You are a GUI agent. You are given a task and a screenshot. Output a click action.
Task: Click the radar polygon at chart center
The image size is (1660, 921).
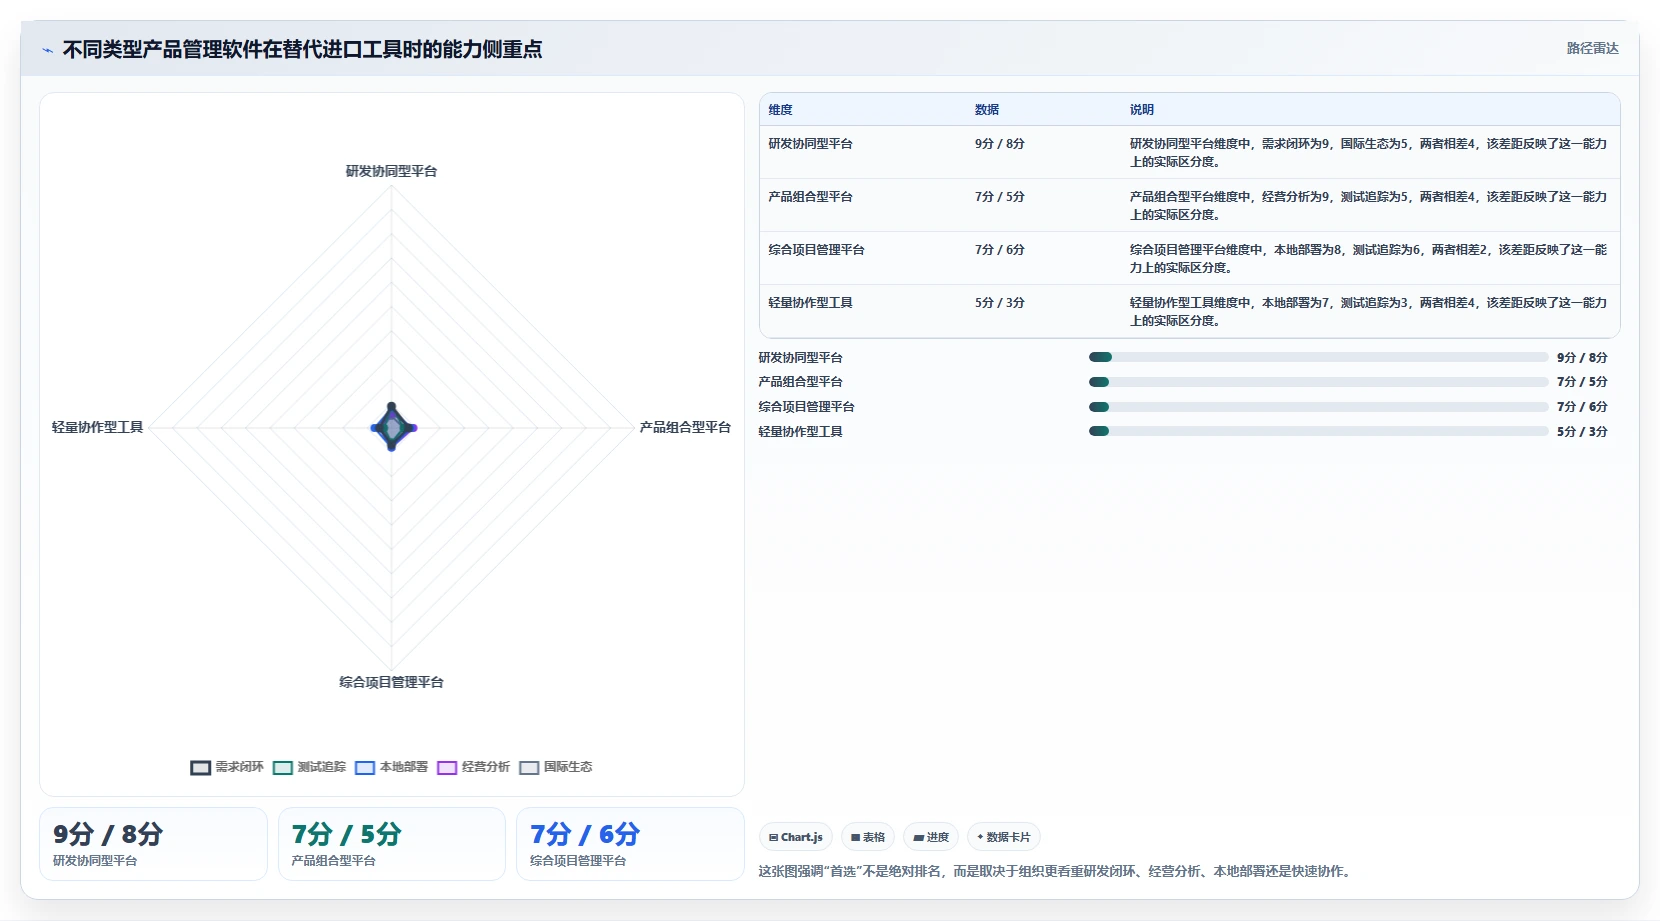click(x=392, y=428)
